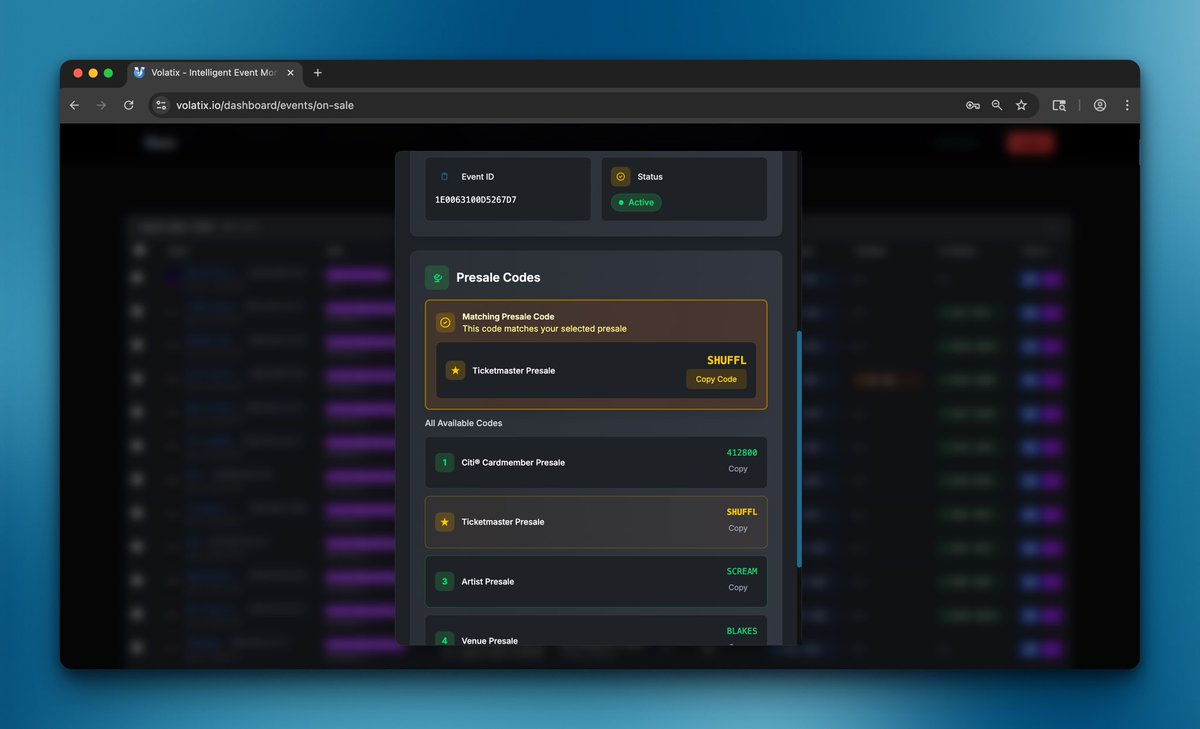Click the Presale Codes heading
This screenshot has width=1200, height=729.
click(498, 277)
